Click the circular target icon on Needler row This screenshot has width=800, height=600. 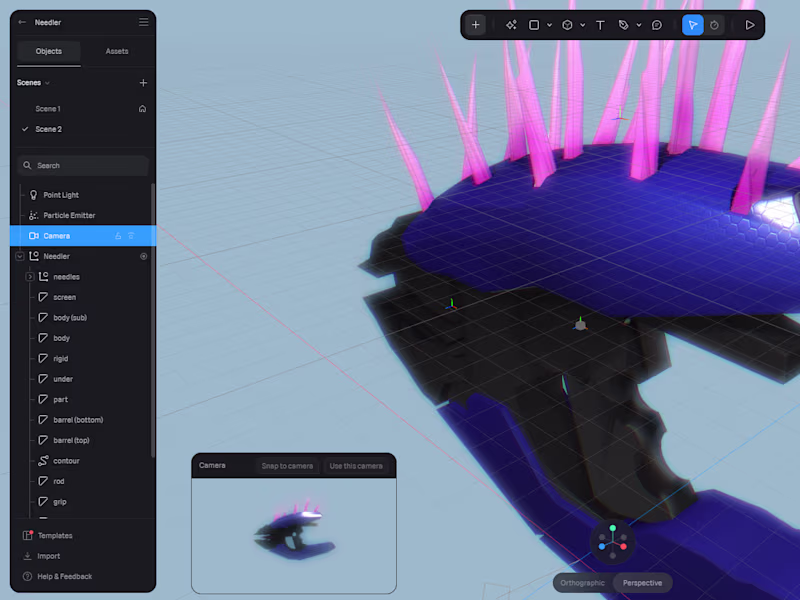click(143, 256)
